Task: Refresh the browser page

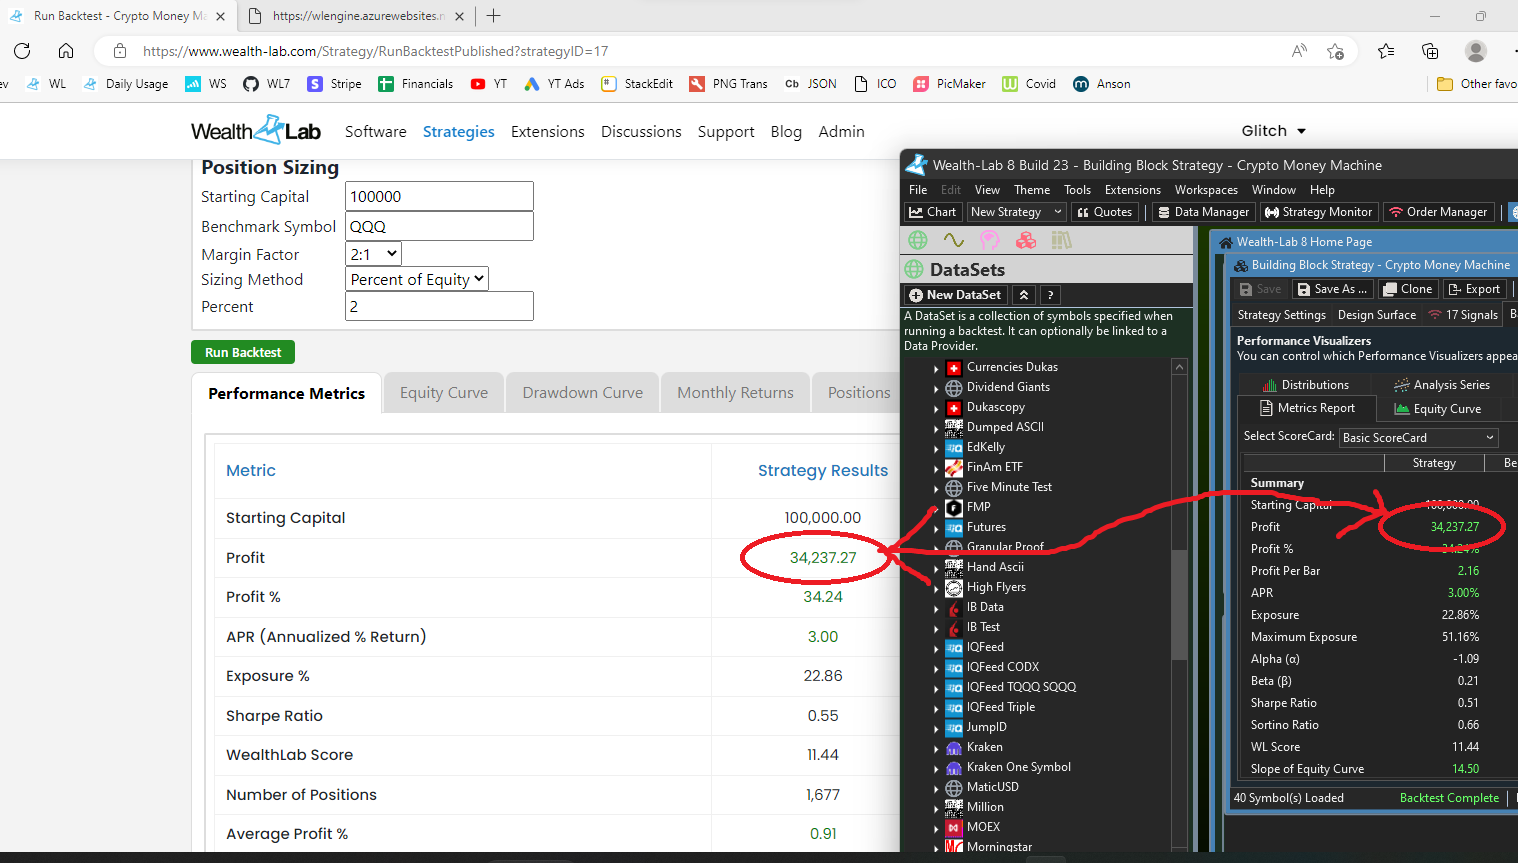Action: 22,51
